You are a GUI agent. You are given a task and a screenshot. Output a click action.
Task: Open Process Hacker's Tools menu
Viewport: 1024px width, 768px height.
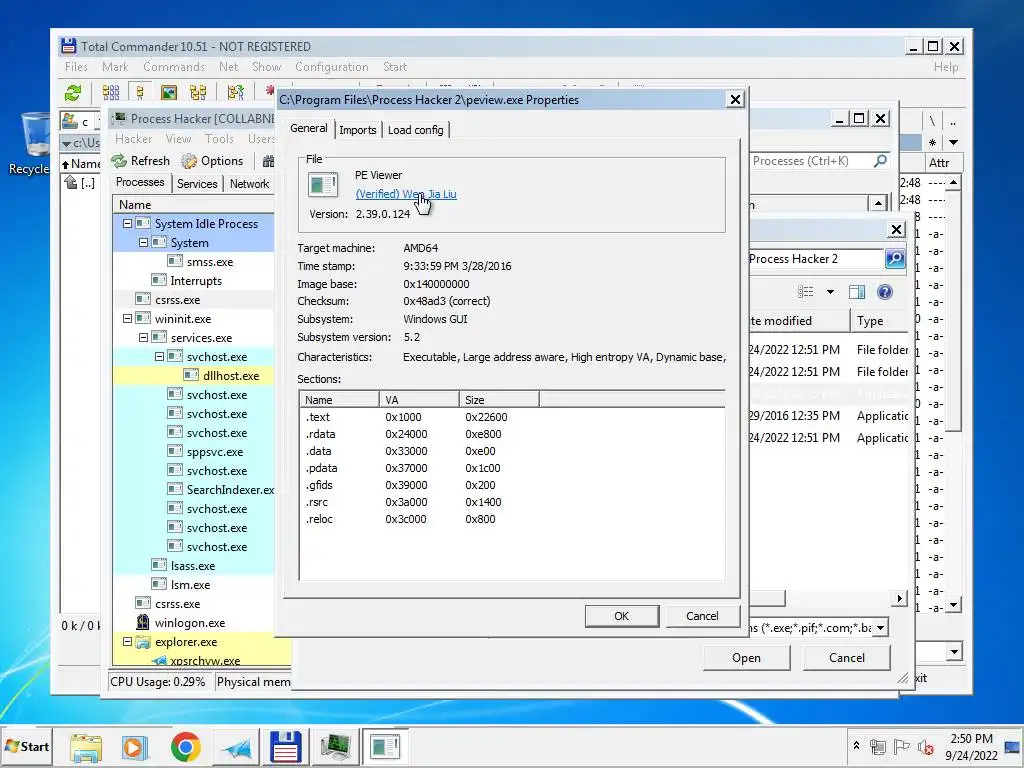coord(219,139)
